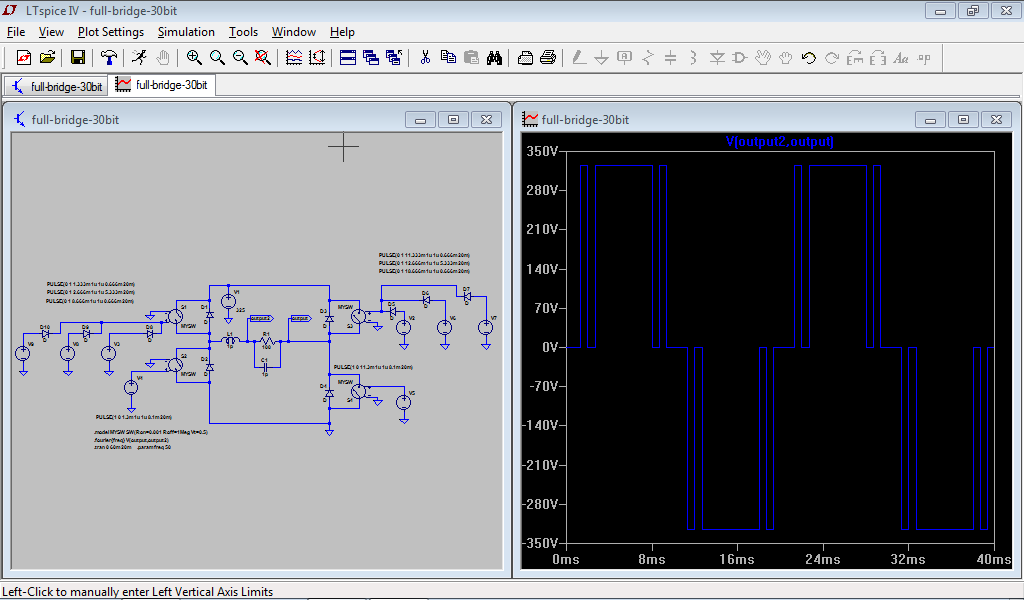Select the Zoom Out magnifier
The width and height of the screenshot is (1024, 600).
tap(240, 57)
